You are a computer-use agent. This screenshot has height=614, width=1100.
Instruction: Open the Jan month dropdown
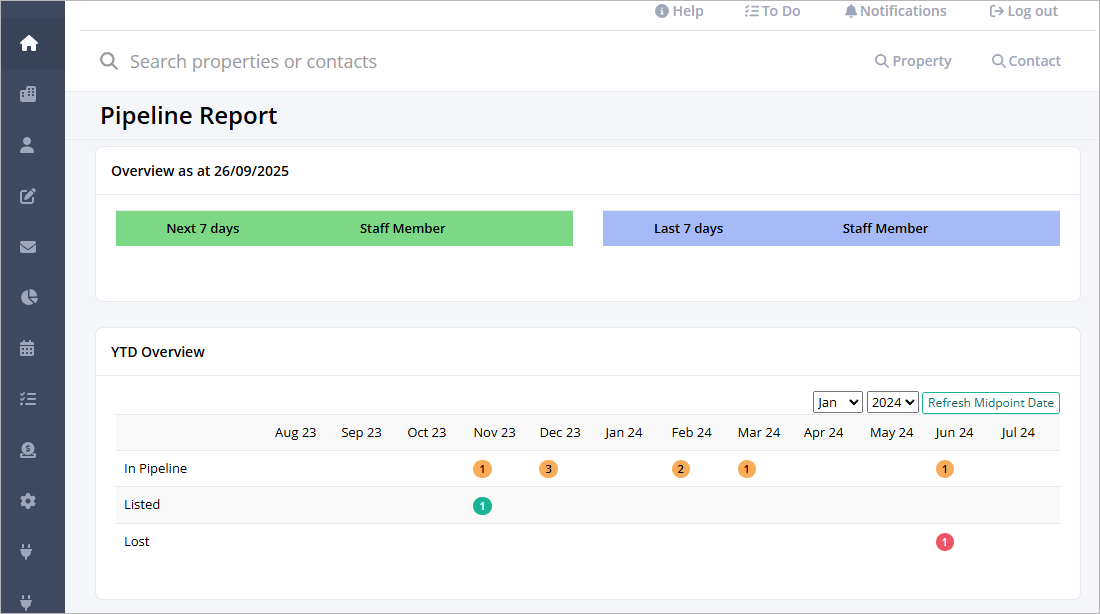coord(838,402)
